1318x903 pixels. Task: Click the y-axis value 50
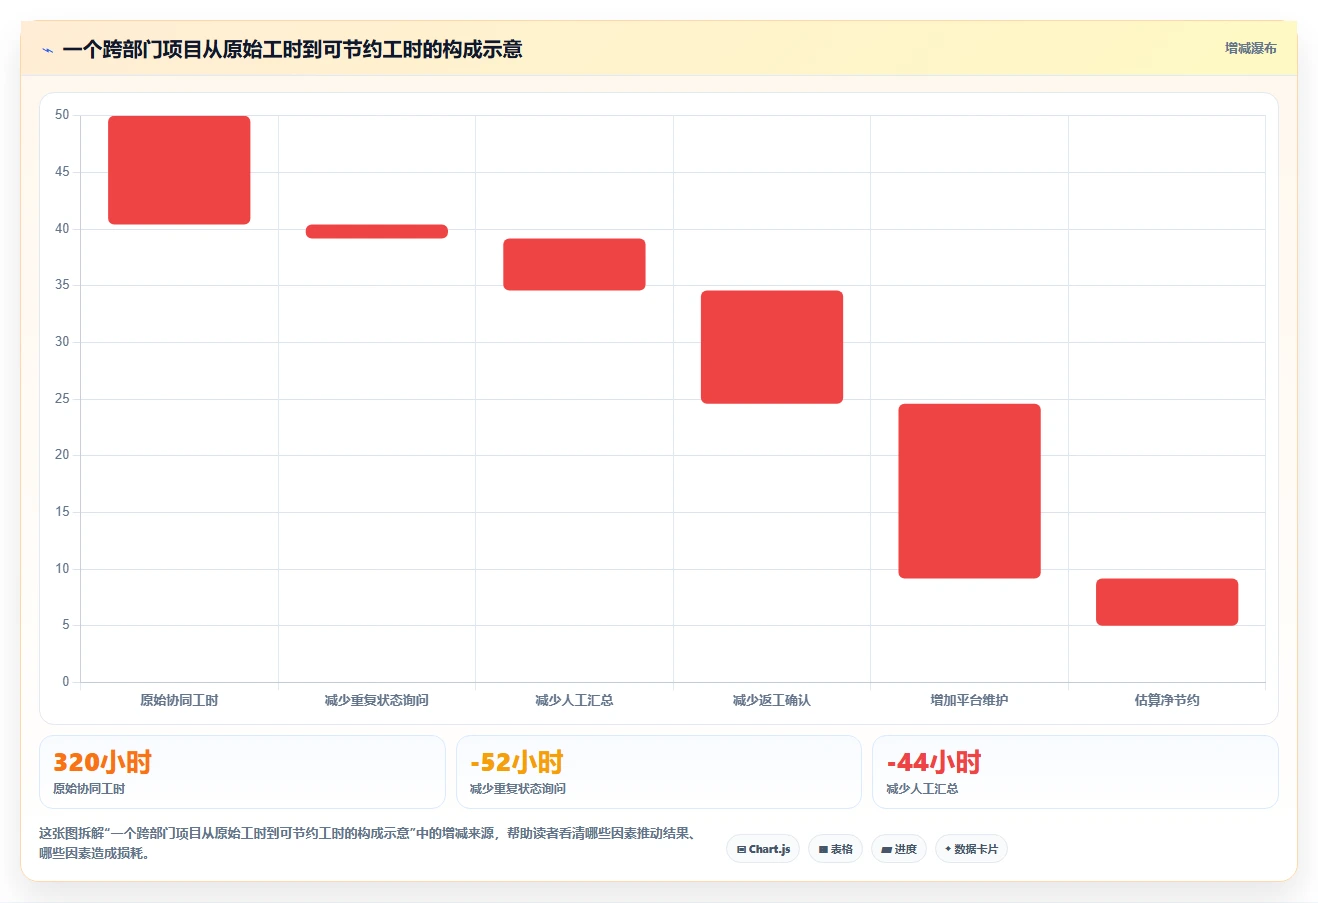tap(62, 115)
